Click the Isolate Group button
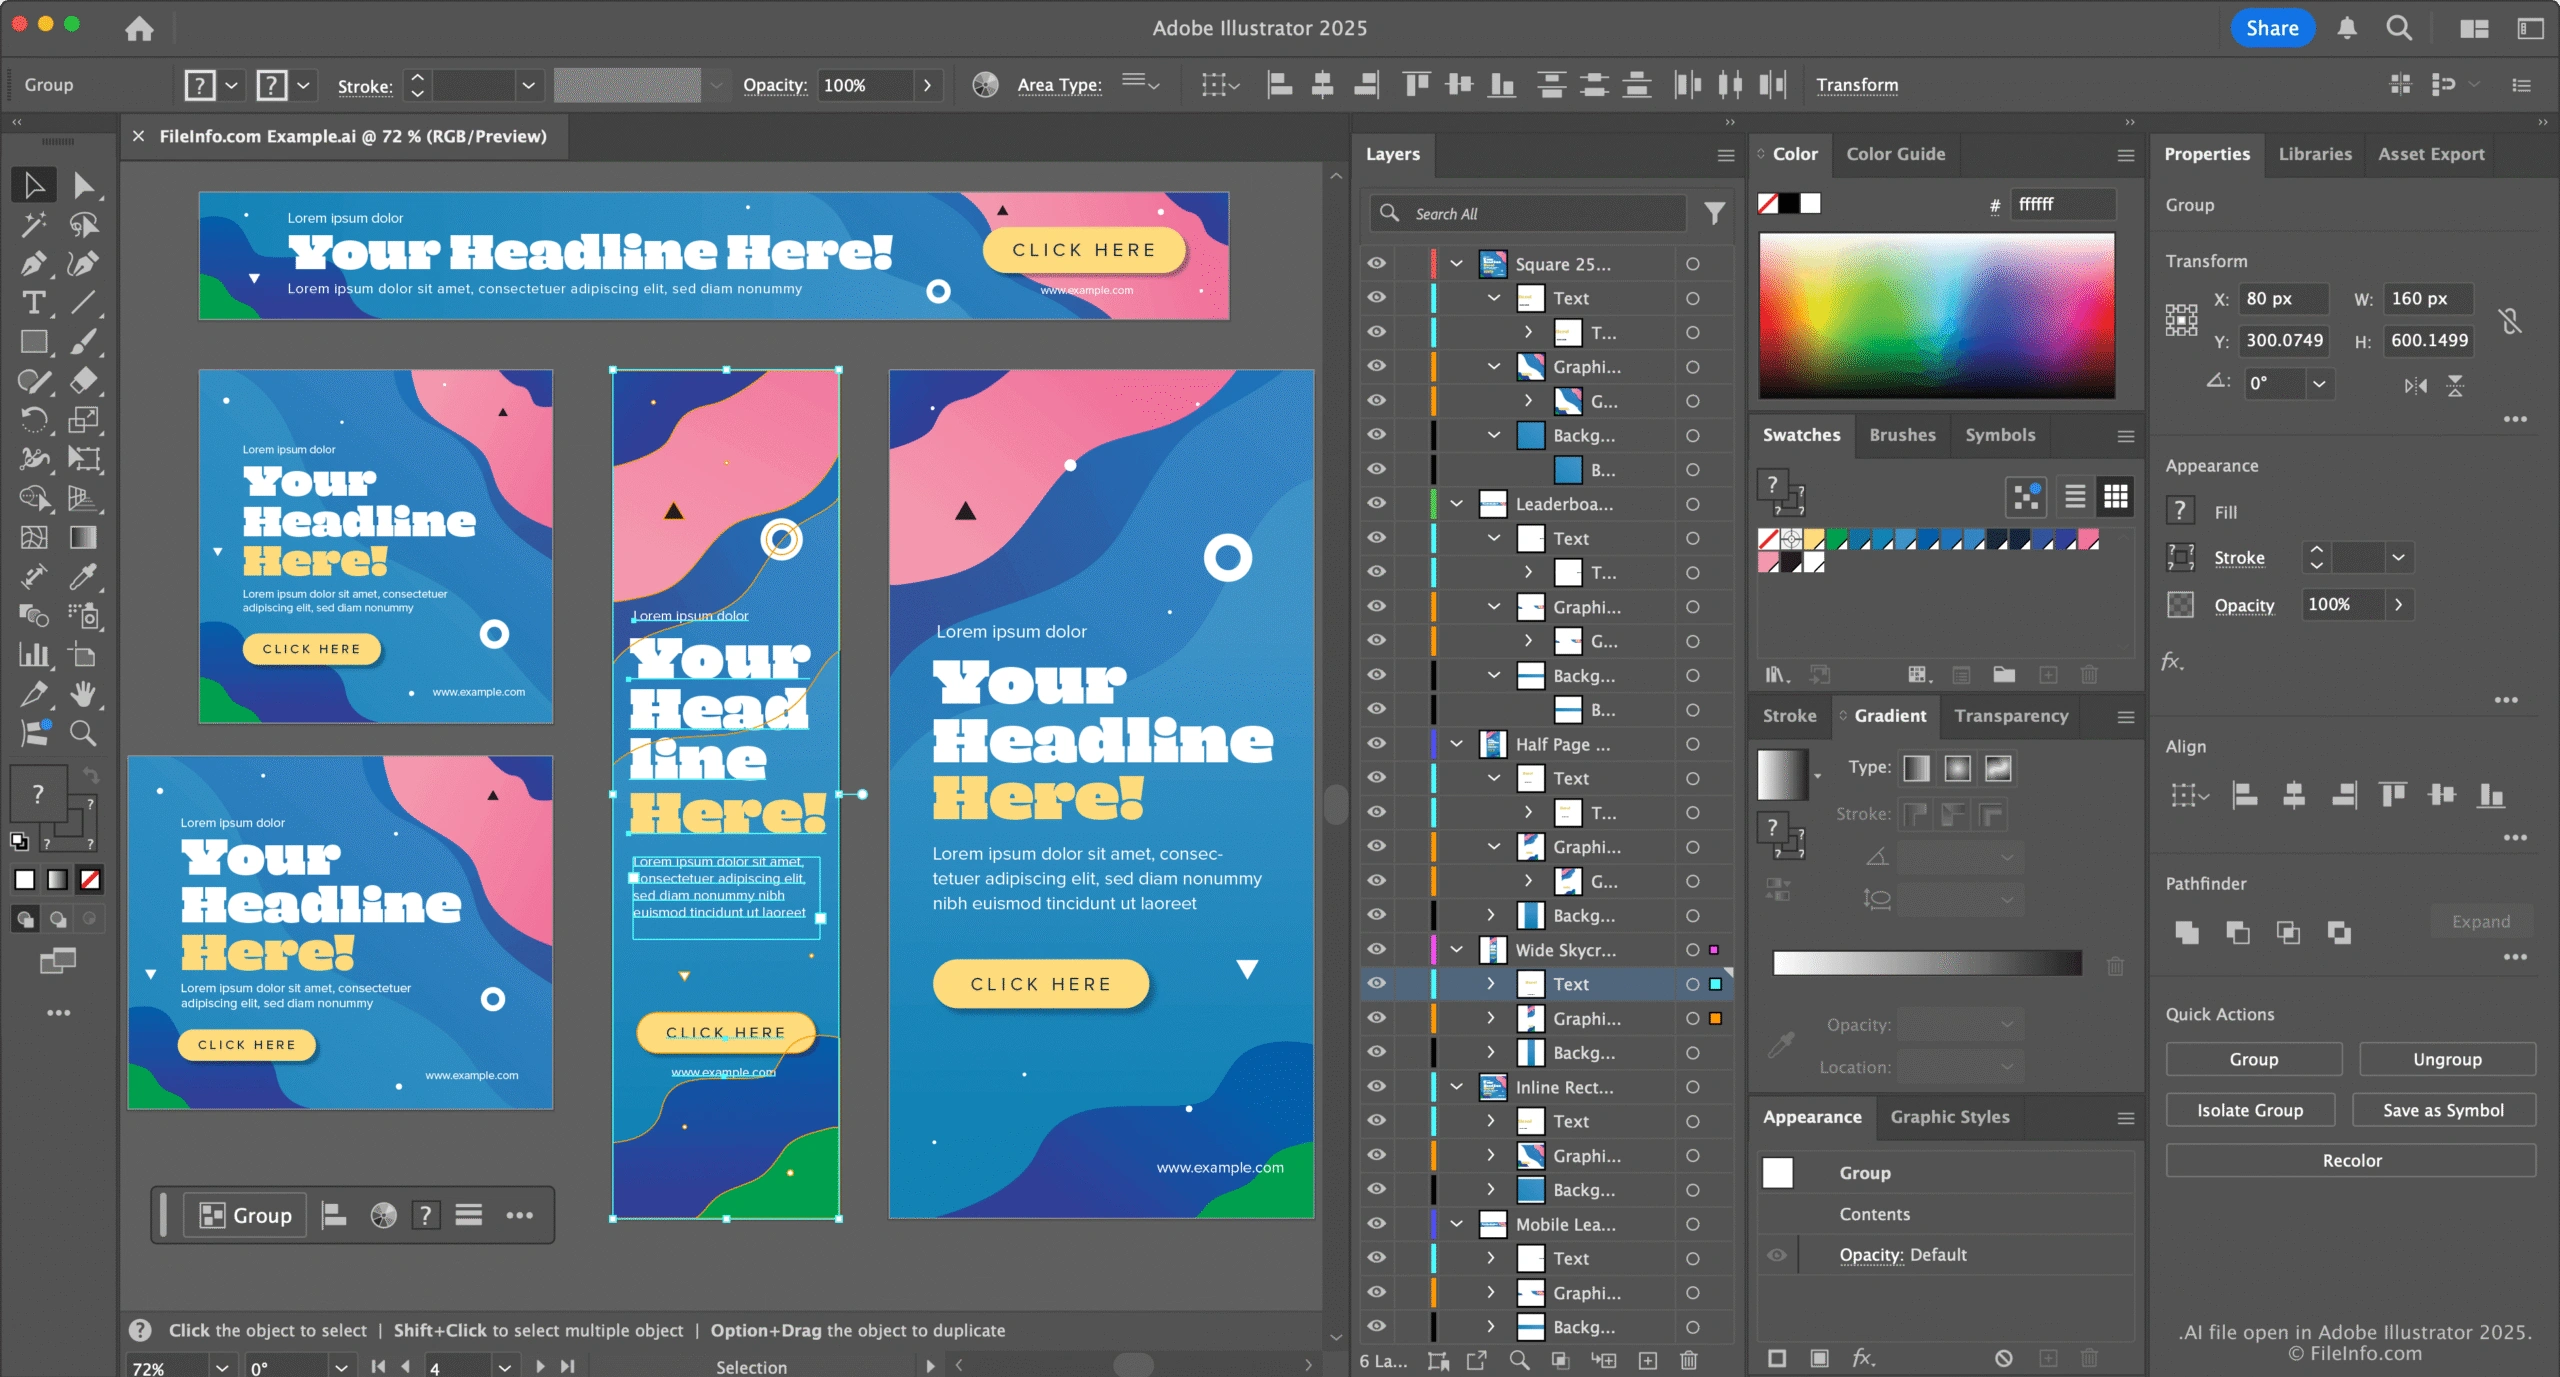Image resolution: width=2560 pixels, height=1377 pixels. point(2250,1110)
